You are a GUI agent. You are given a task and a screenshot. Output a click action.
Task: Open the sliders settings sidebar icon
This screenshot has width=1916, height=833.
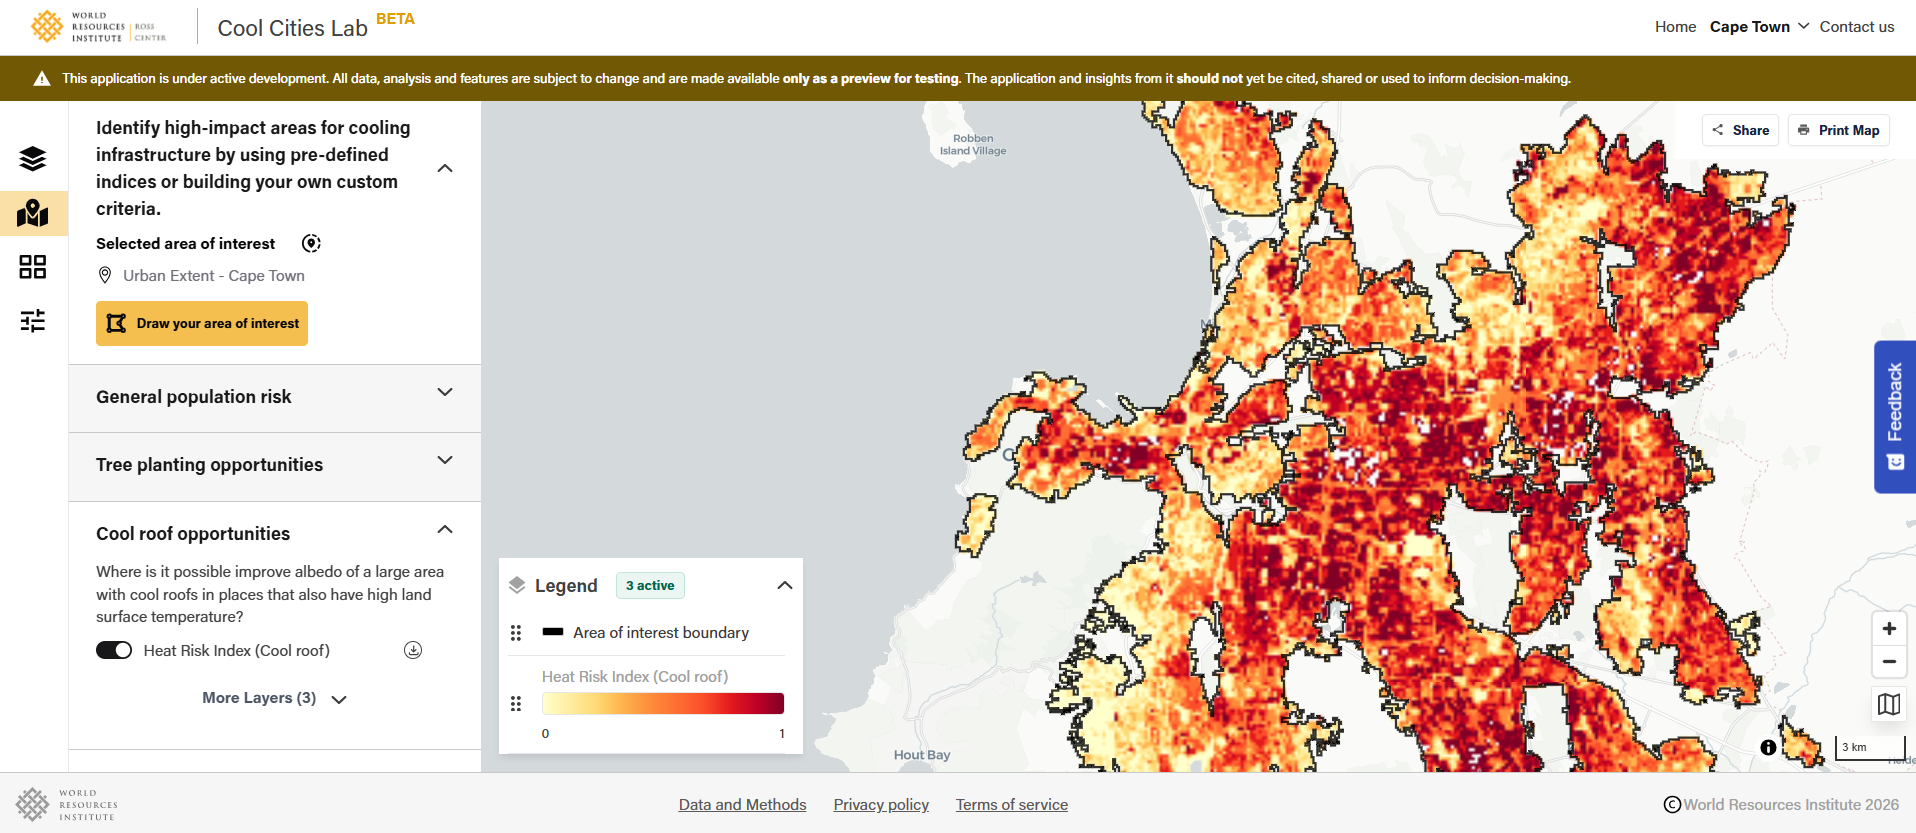point(33,321)
